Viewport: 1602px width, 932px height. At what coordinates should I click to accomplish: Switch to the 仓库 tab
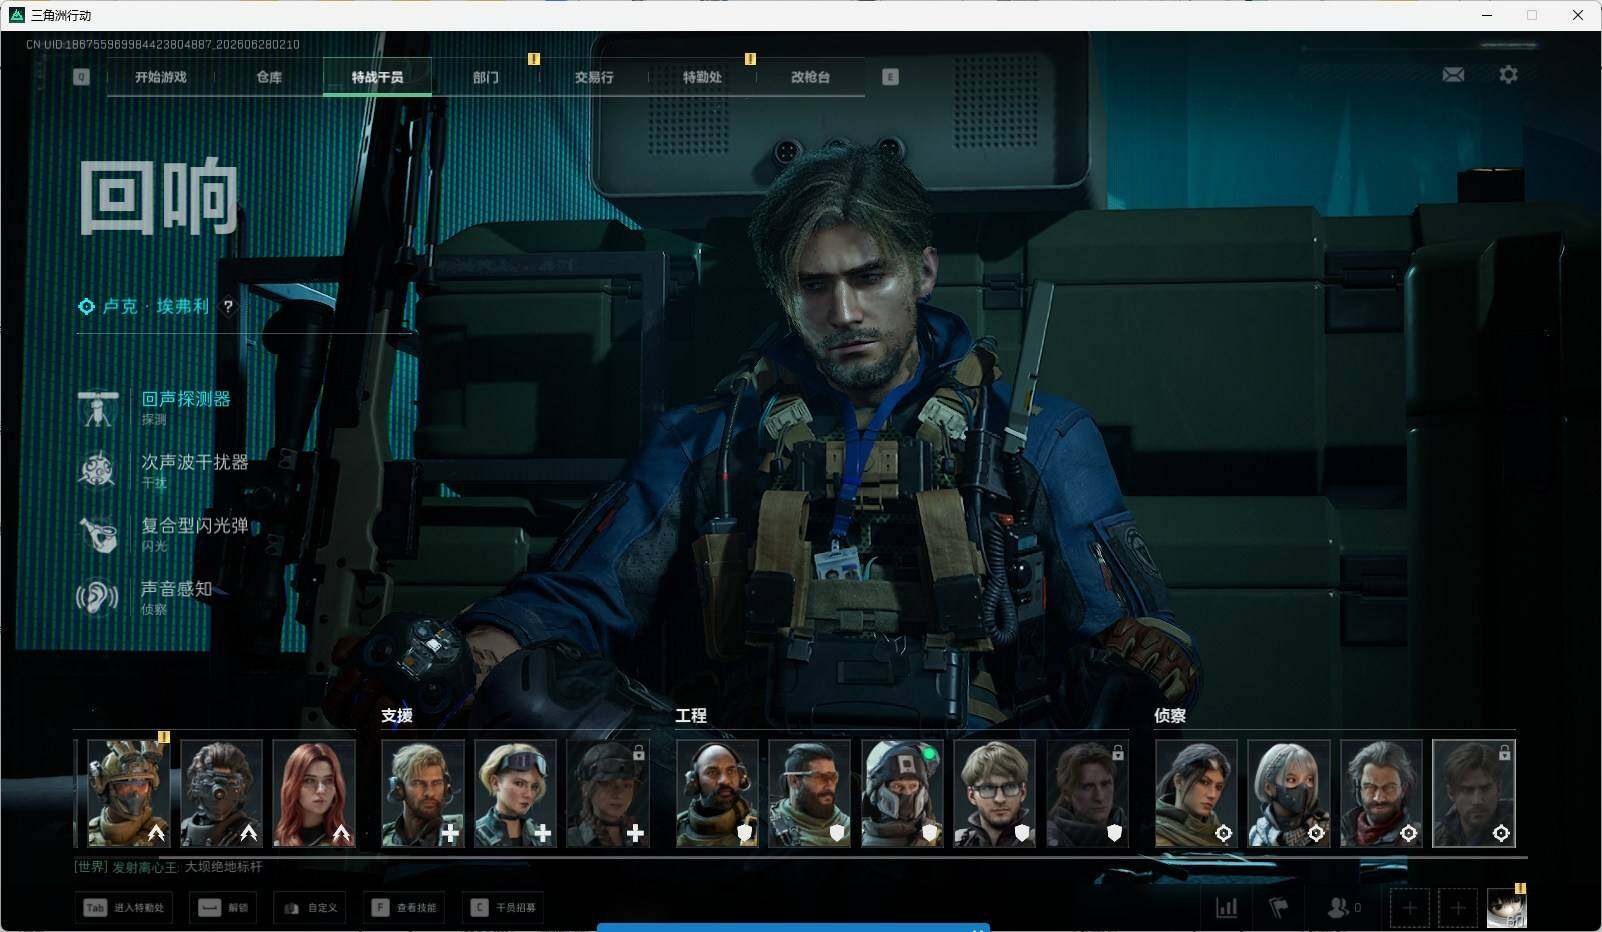[269, 77]
